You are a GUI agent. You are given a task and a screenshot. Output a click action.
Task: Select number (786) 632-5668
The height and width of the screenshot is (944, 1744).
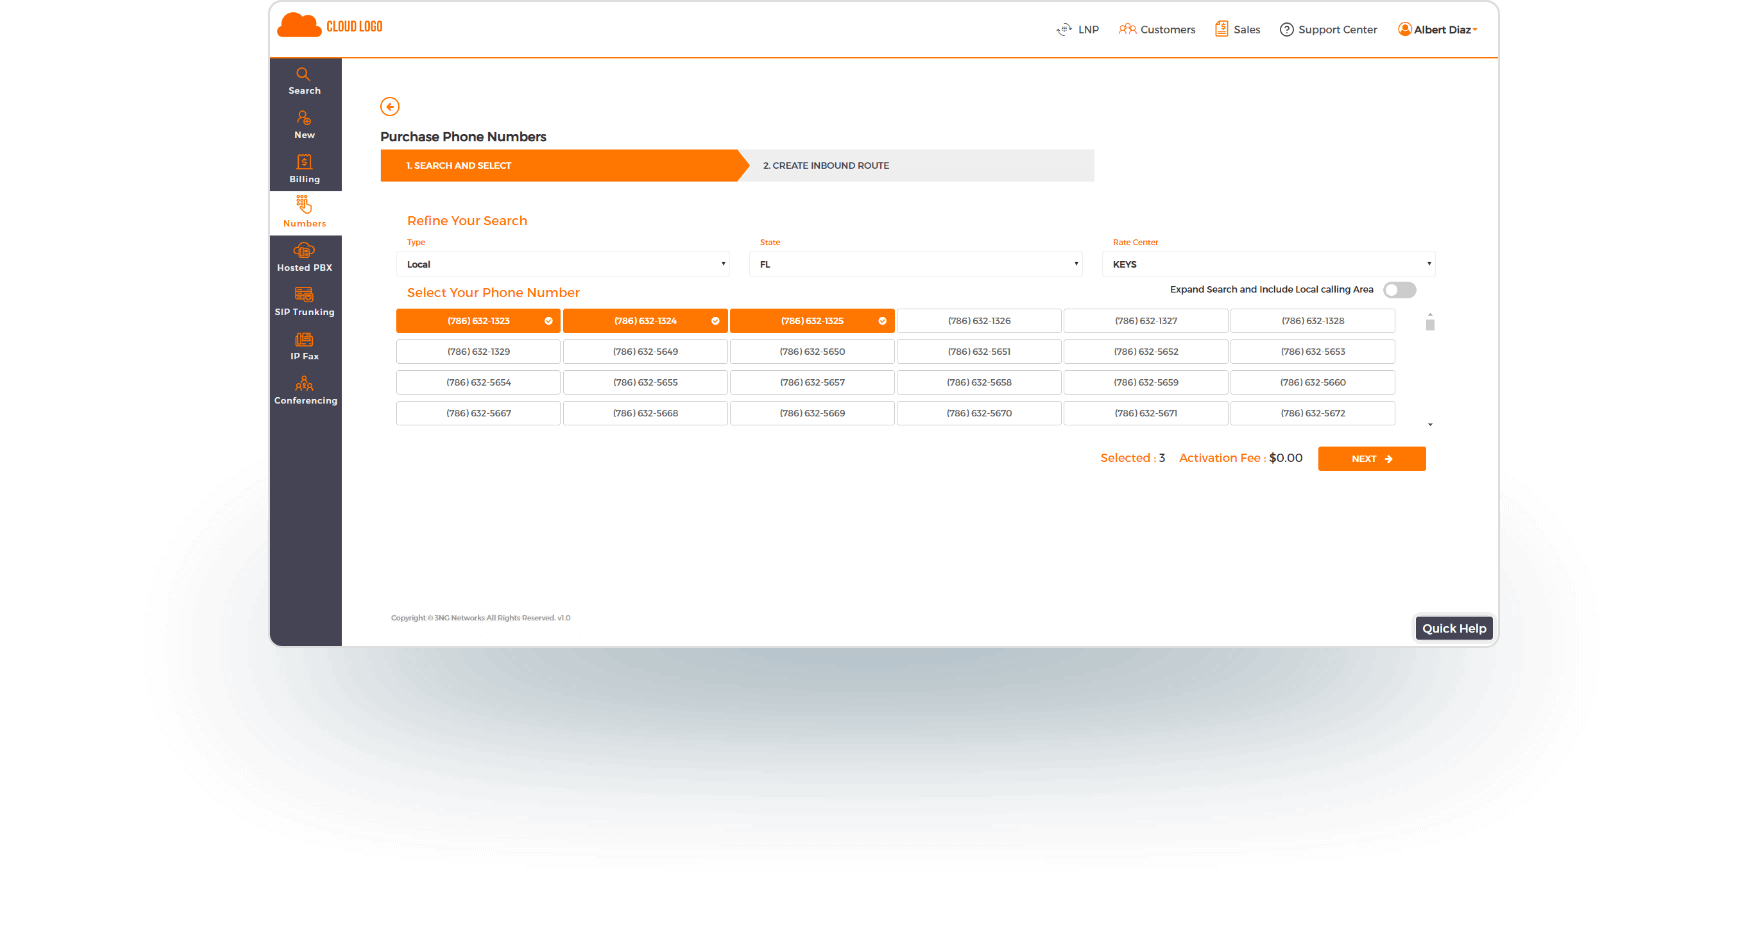[x=645, y=413]
